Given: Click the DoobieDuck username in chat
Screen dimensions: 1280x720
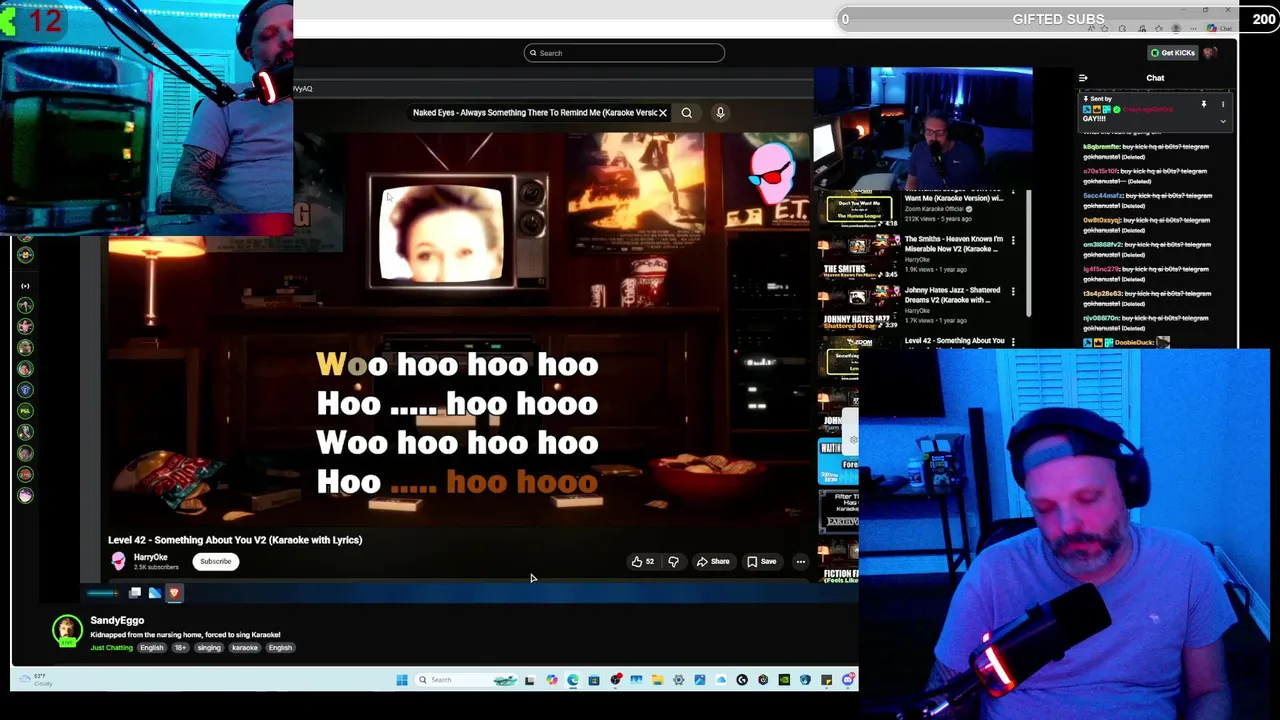Looking at the screenshot, I should pyautogui.click(x=1134, y=343).
